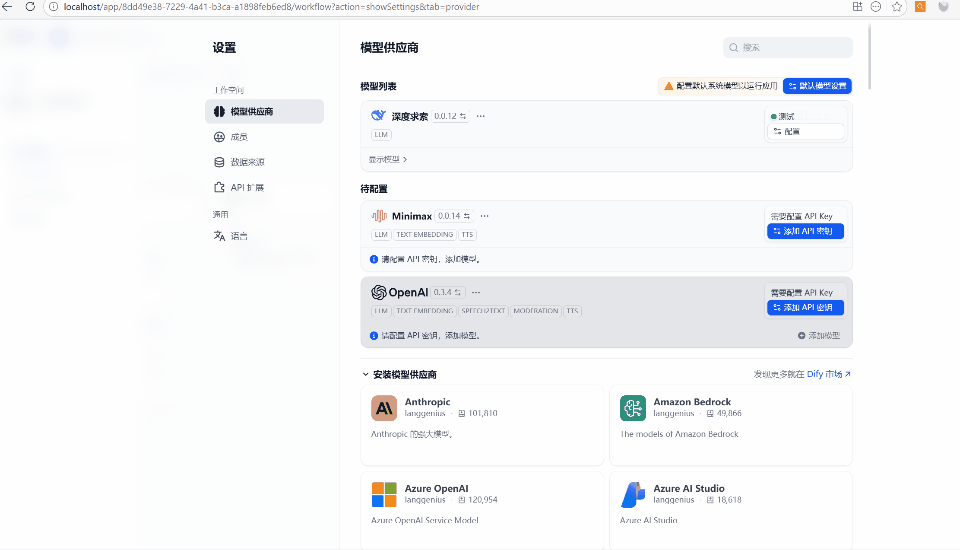
Task: Reload the page with the refresh icon
Action: 30,7
